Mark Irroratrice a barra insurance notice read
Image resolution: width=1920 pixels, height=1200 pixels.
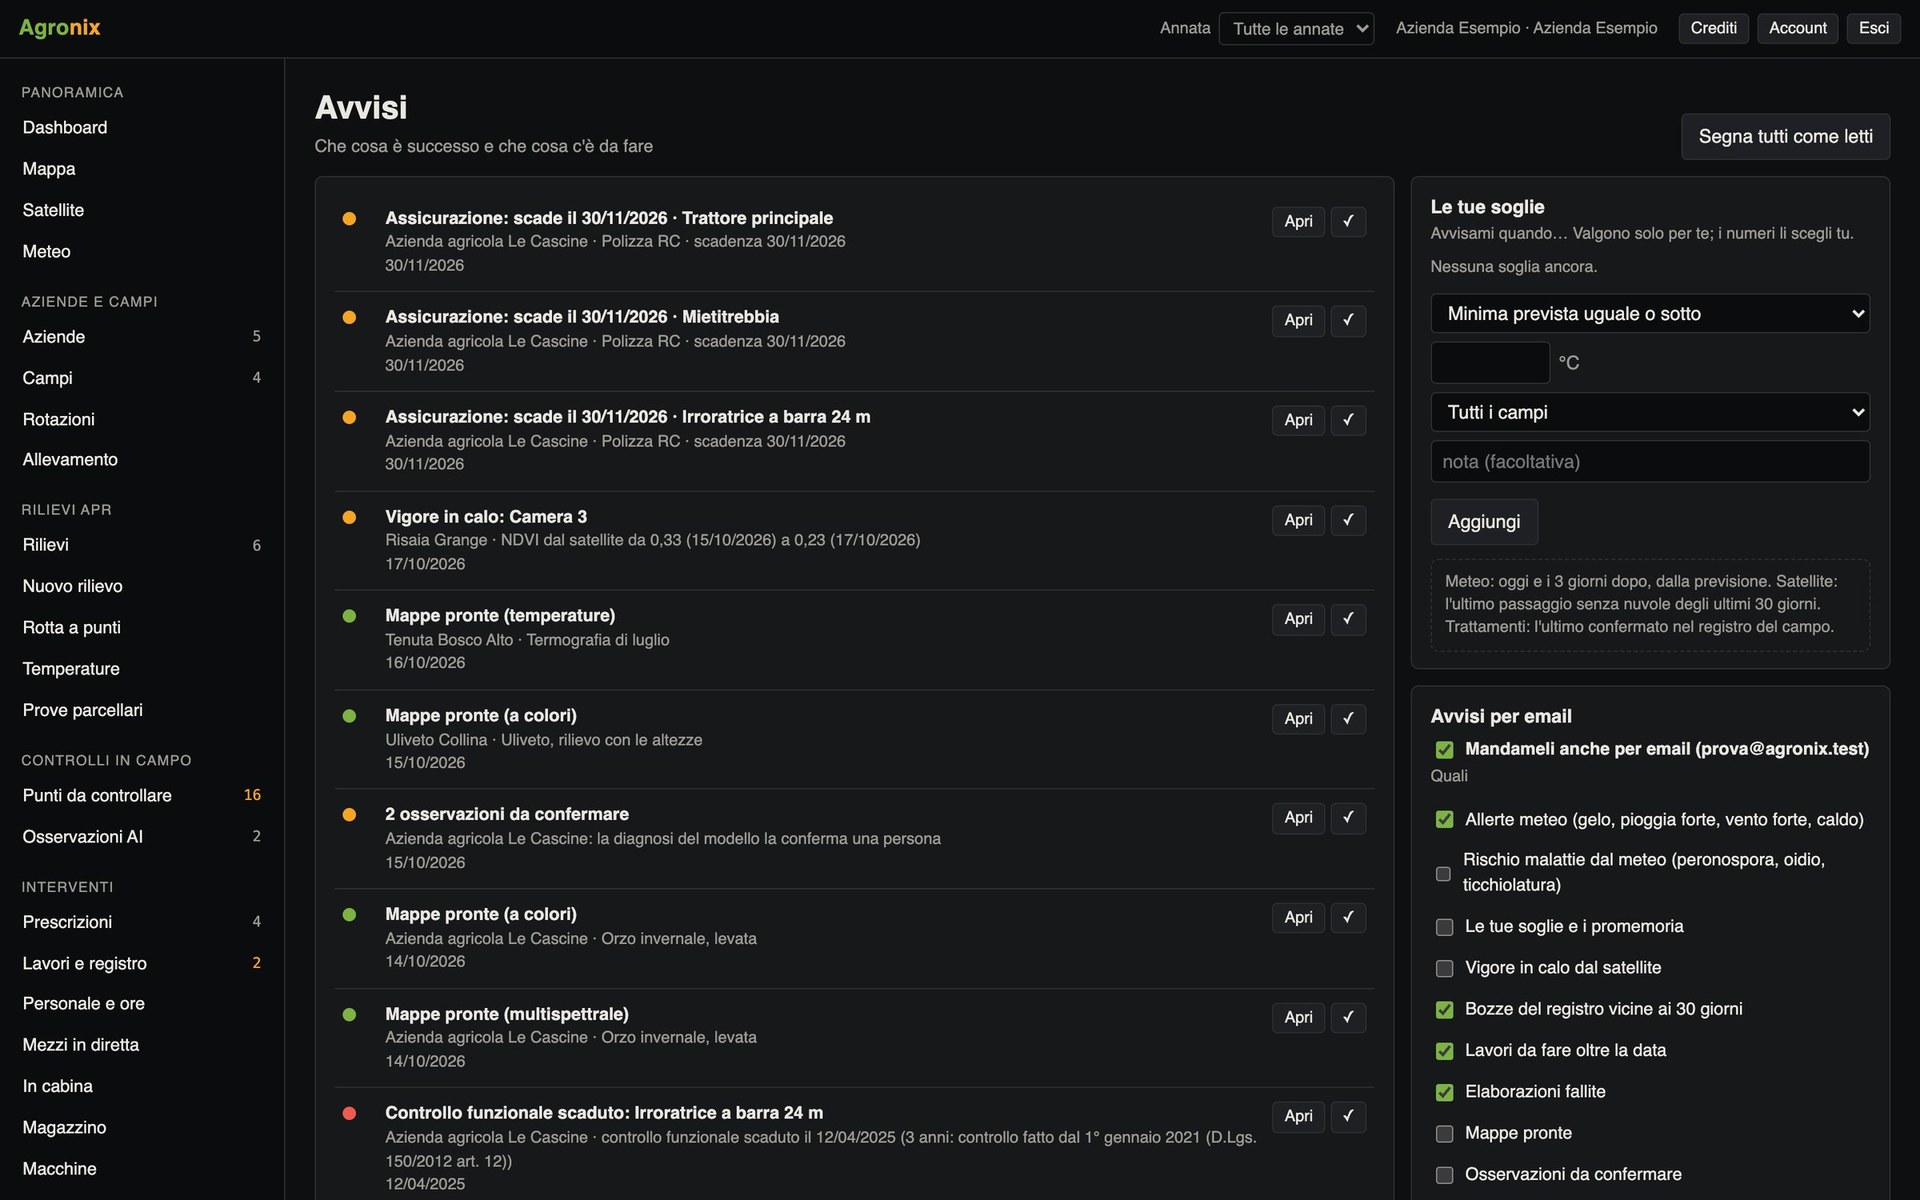(x=1348, y=420)
